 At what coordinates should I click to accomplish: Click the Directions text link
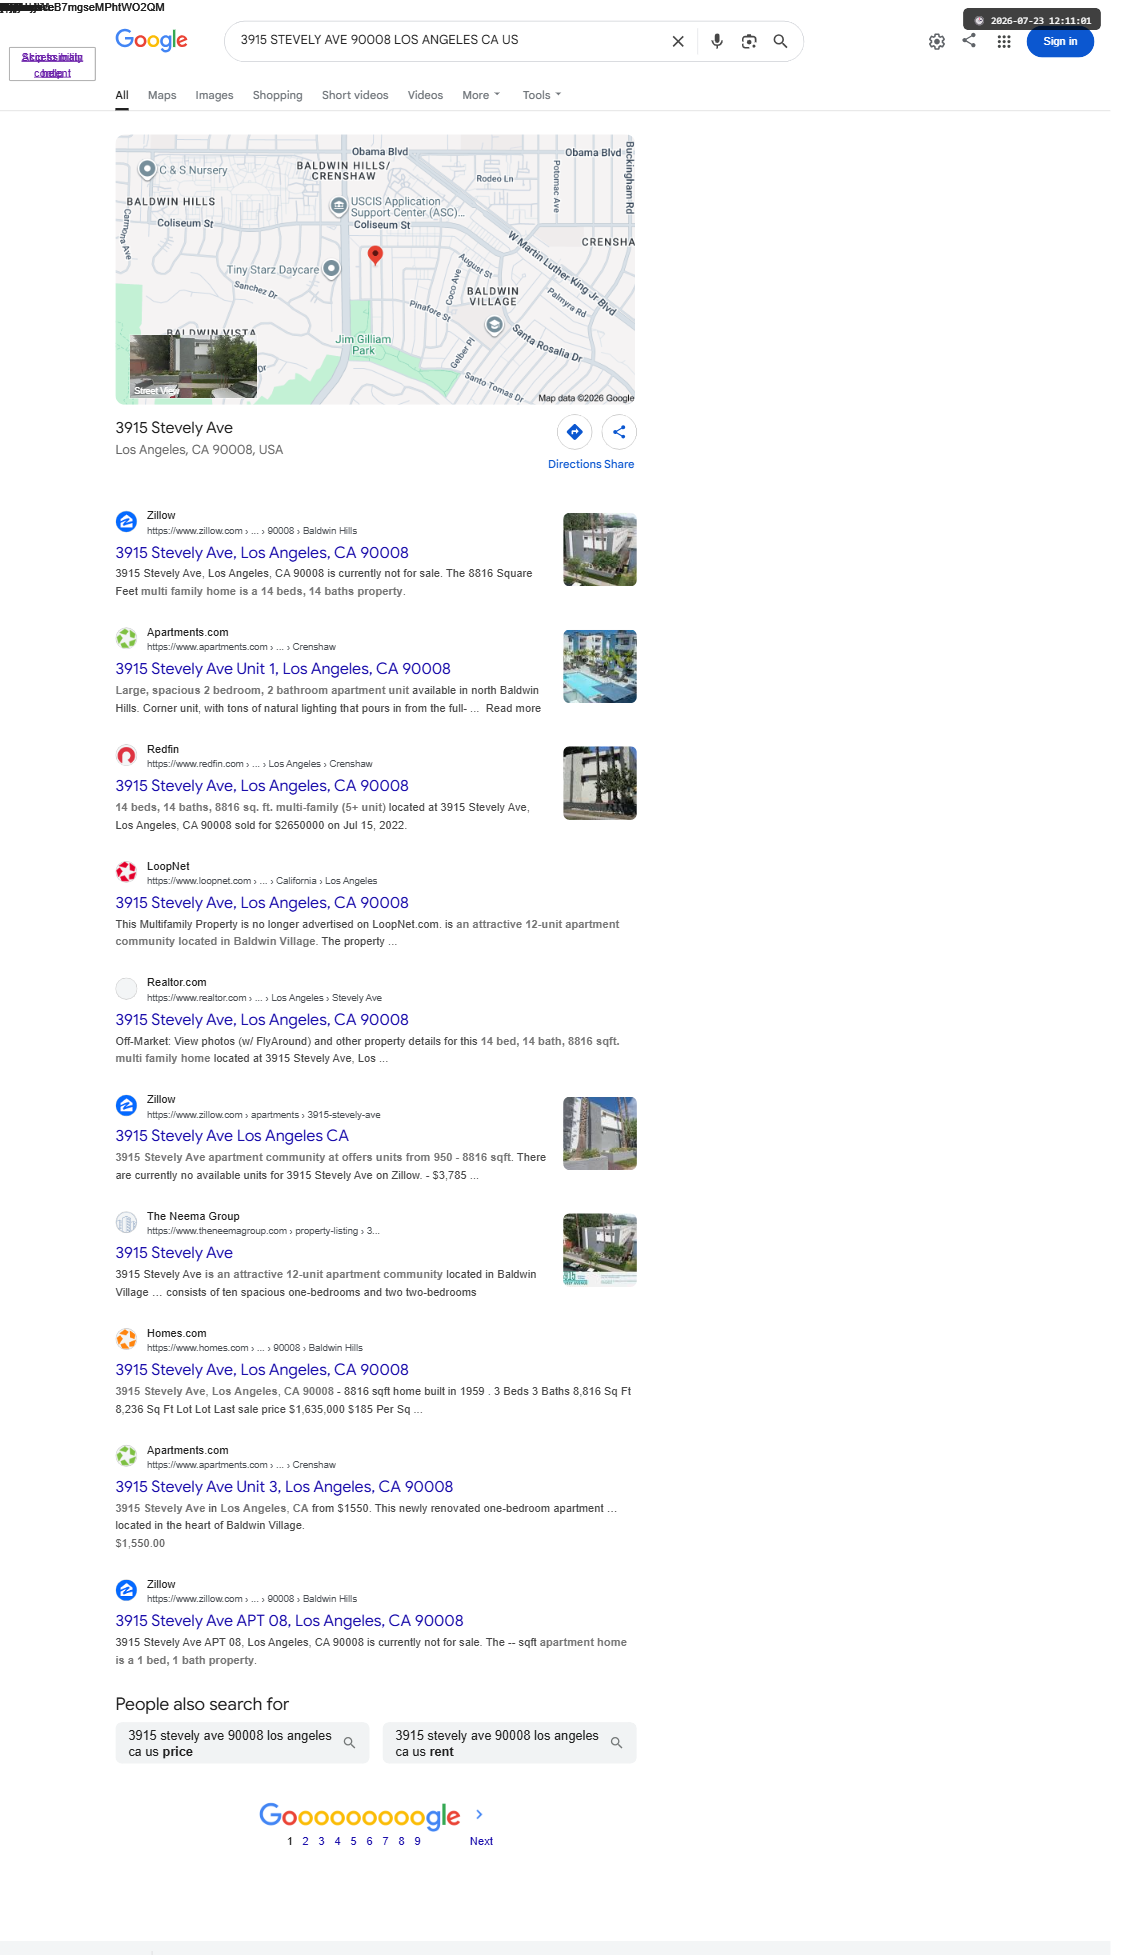point(574,464)
